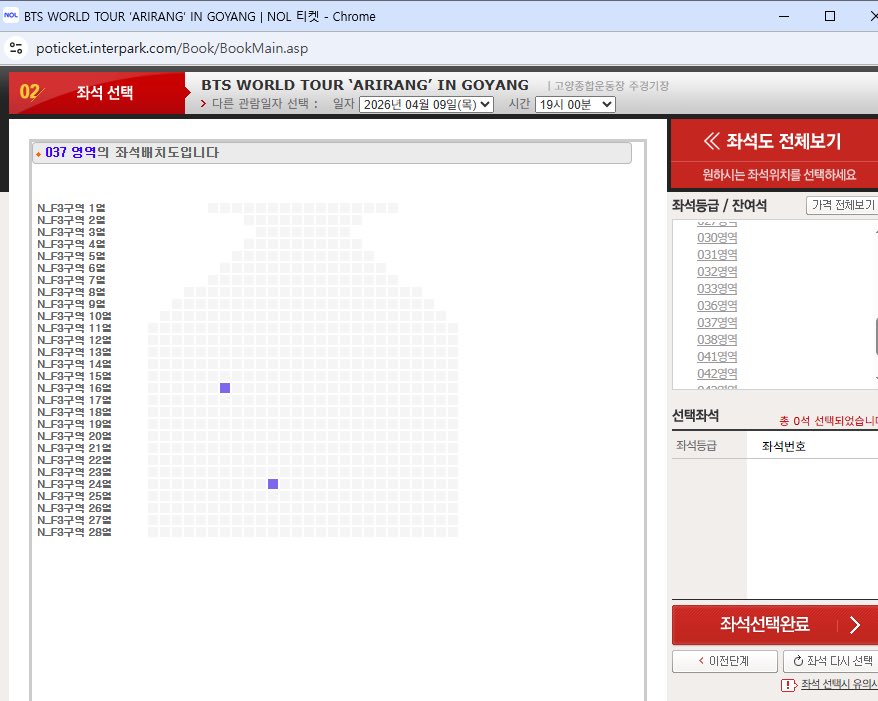Click the BTS WORLD TOUR 'ARIRANG' IN GOYANG title
Image resolution: width=878 pixels, height=701 pixels.
365,85
